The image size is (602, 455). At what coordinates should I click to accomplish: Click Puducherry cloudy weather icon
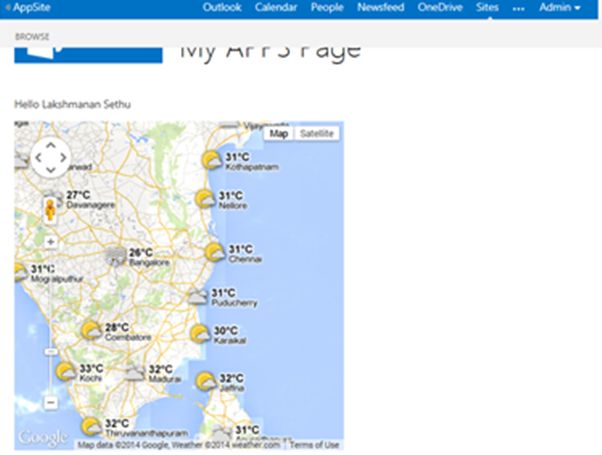point(198,297)
